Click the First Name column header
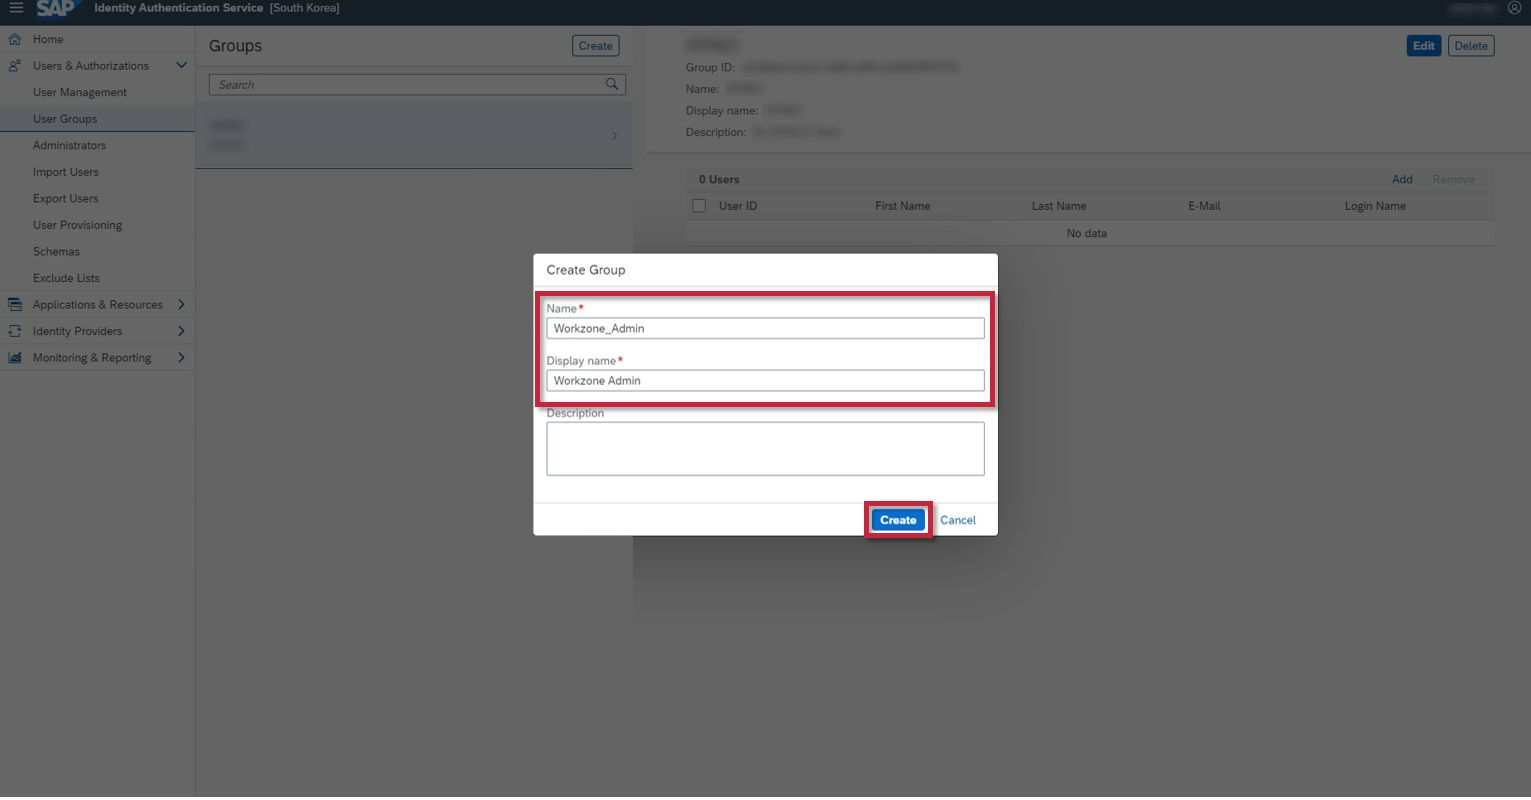The width and height of the screenshot is (1531, 800). click(x=902, y=206)
